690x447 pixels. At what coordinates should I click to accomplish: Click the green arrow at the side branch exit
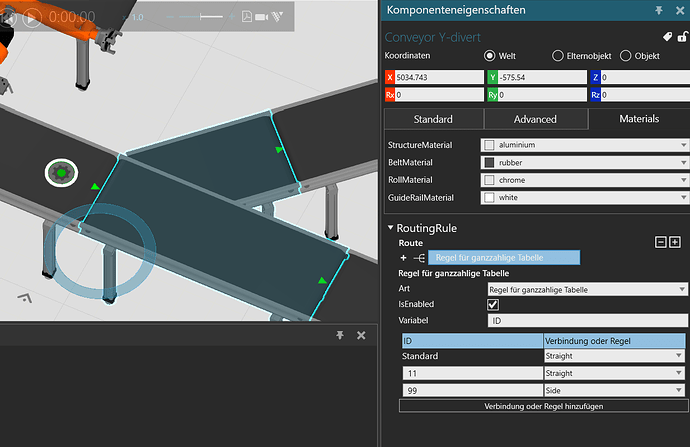click(x=279, y=150)
